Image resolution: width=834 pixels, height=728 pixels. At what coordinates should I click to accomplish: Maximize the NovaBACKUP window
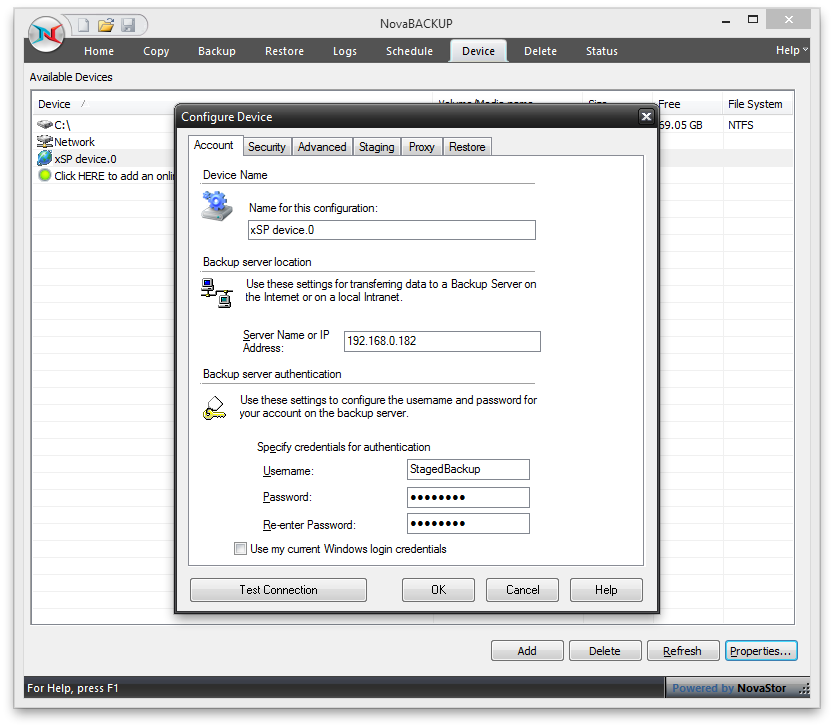[753, 20]
